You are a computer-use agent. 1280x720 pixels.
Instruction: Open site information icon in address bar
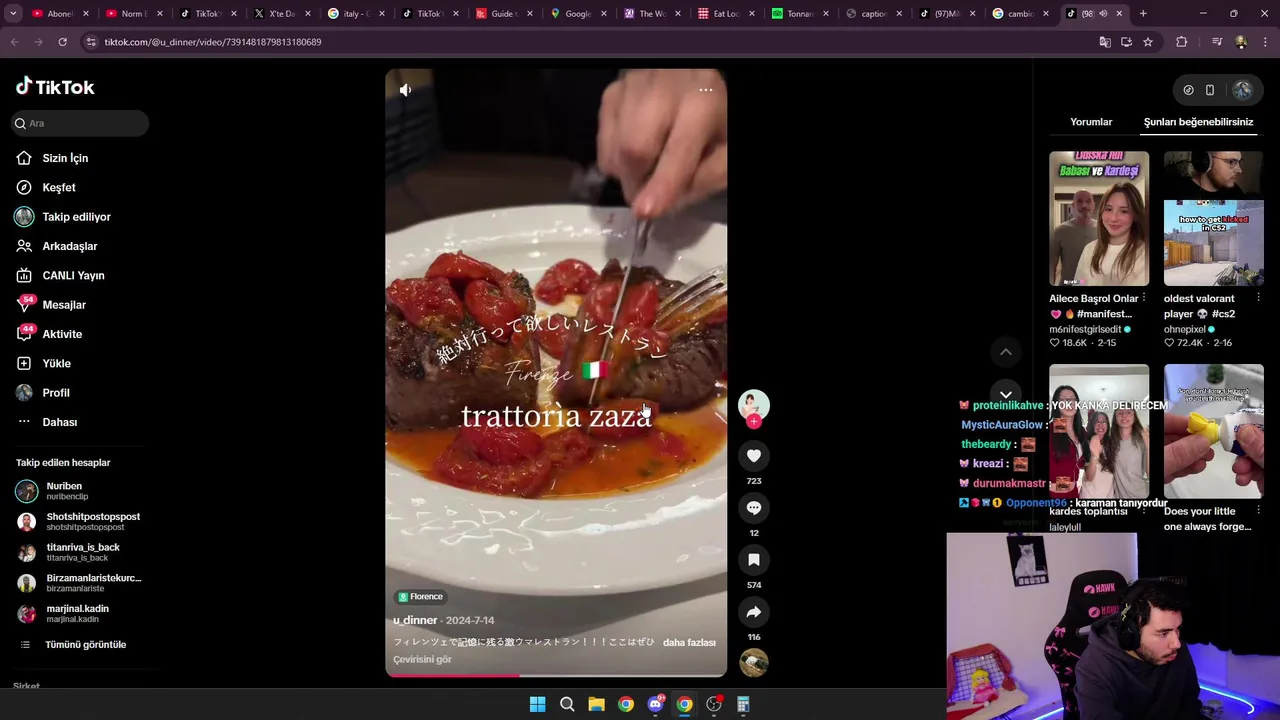coord(91,42)
